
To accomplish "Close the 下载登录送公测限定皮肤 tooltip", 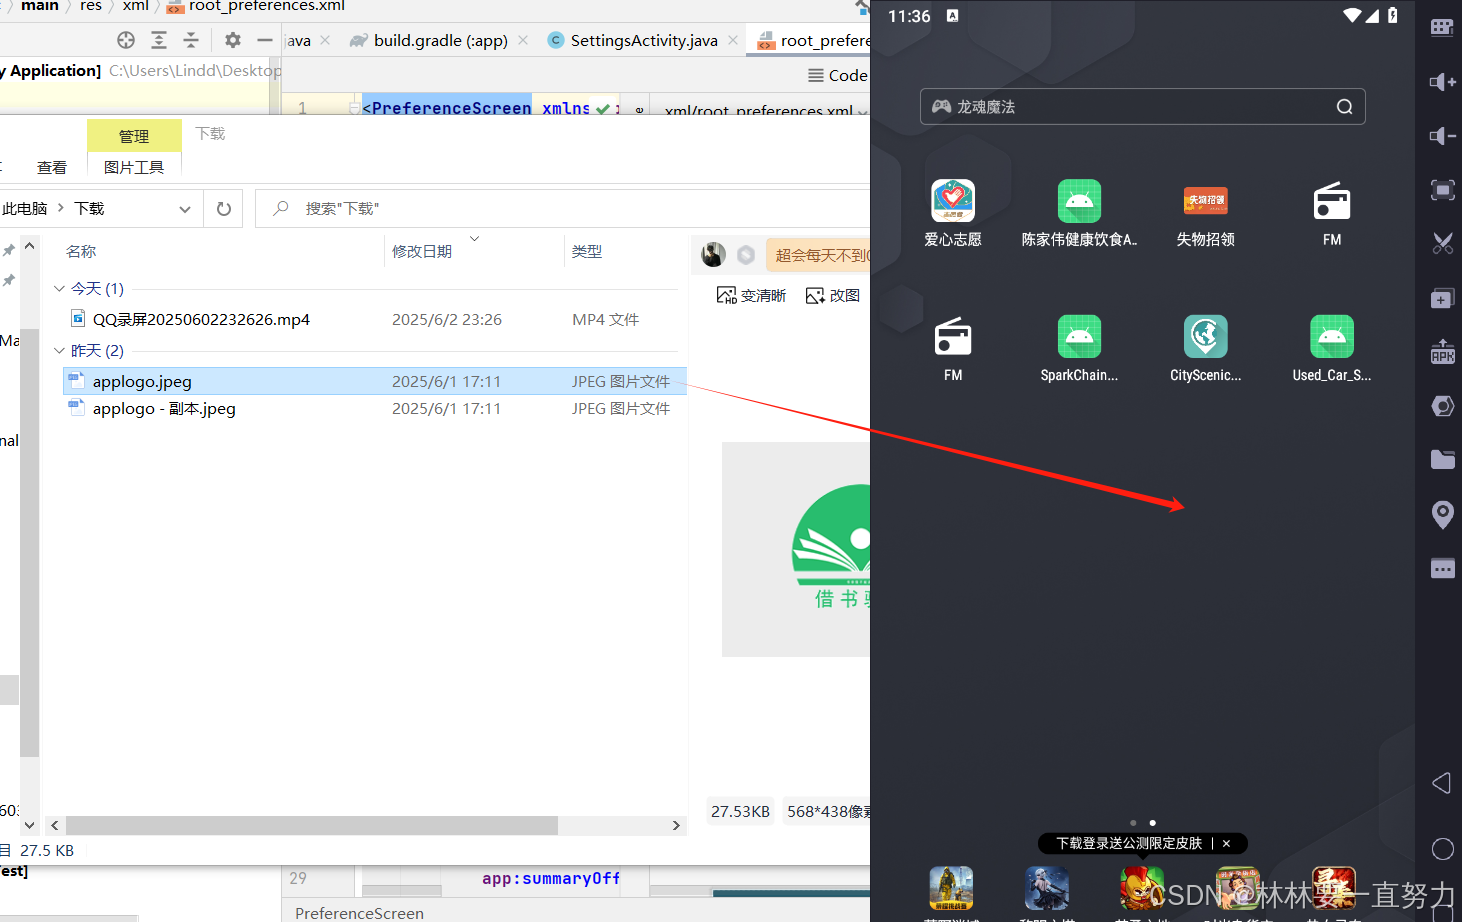I will tap(1227, 843).
